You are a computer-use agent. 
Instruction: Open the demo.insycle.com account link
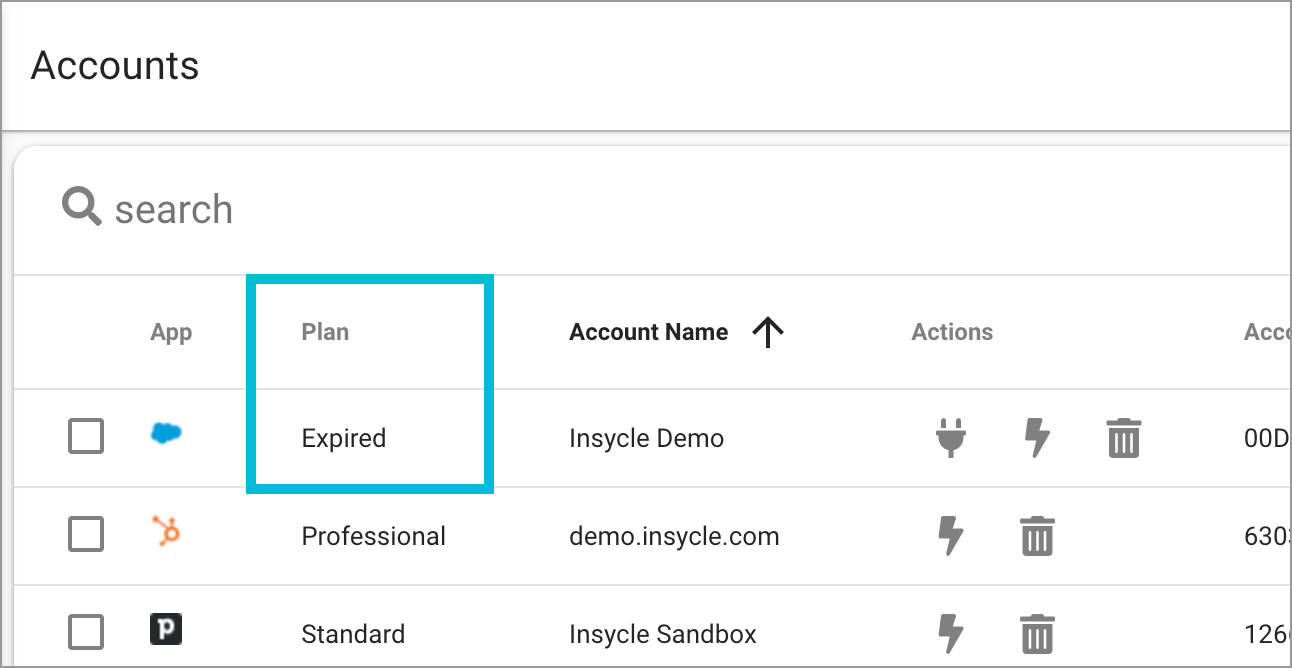674,536
